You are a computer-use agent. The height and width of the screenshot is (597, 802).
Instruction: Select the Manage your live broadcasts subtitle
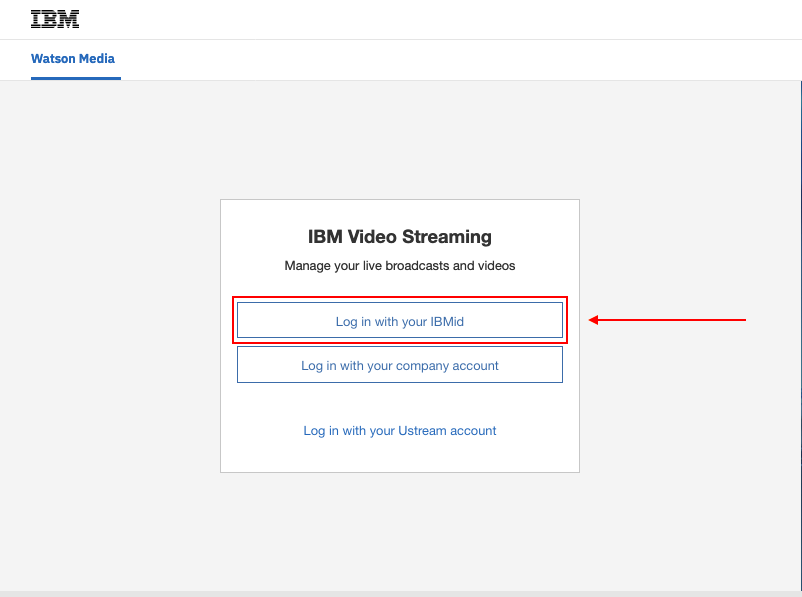[399, 266]
